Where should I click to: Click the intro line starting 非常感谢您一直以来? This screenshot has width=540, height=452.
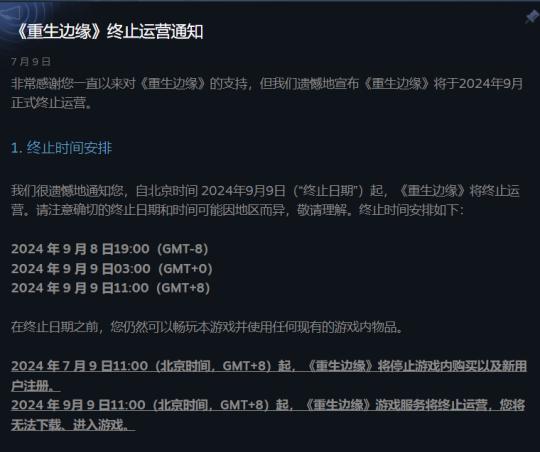(267, 84)
